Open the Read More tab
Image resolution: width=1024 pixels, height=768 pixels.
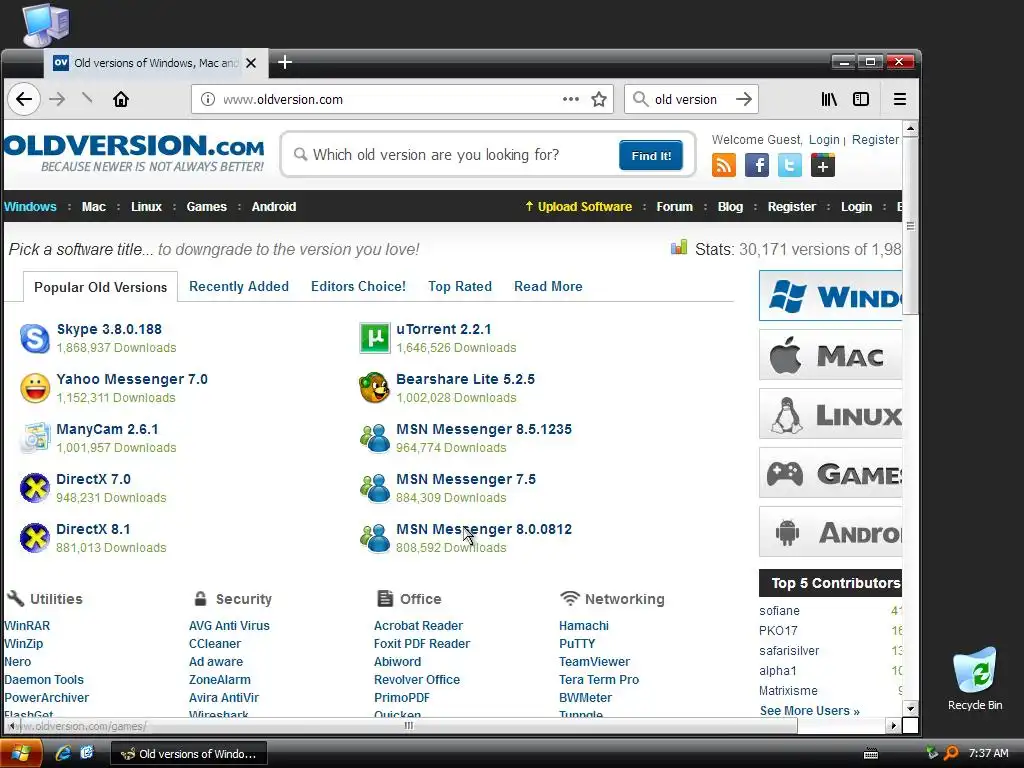click(x=549, y=286)
